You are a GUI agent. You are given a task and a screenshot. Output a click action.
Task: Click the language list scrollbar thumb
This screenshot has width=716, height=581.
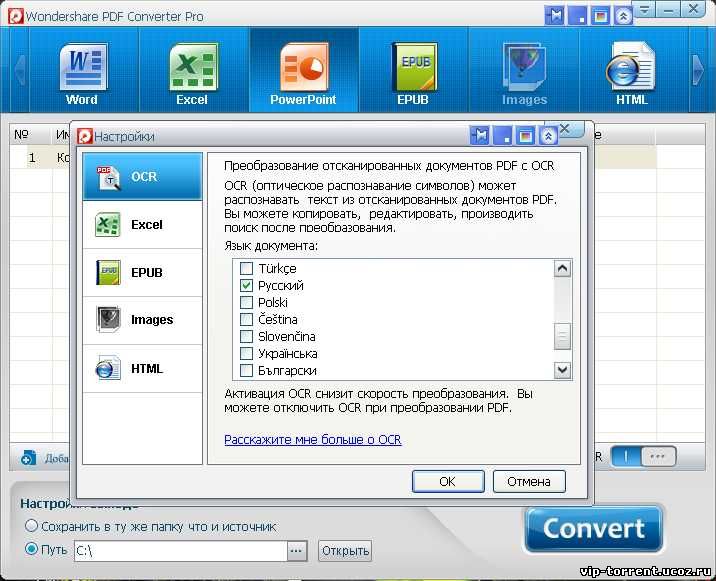tap(563, 336)
